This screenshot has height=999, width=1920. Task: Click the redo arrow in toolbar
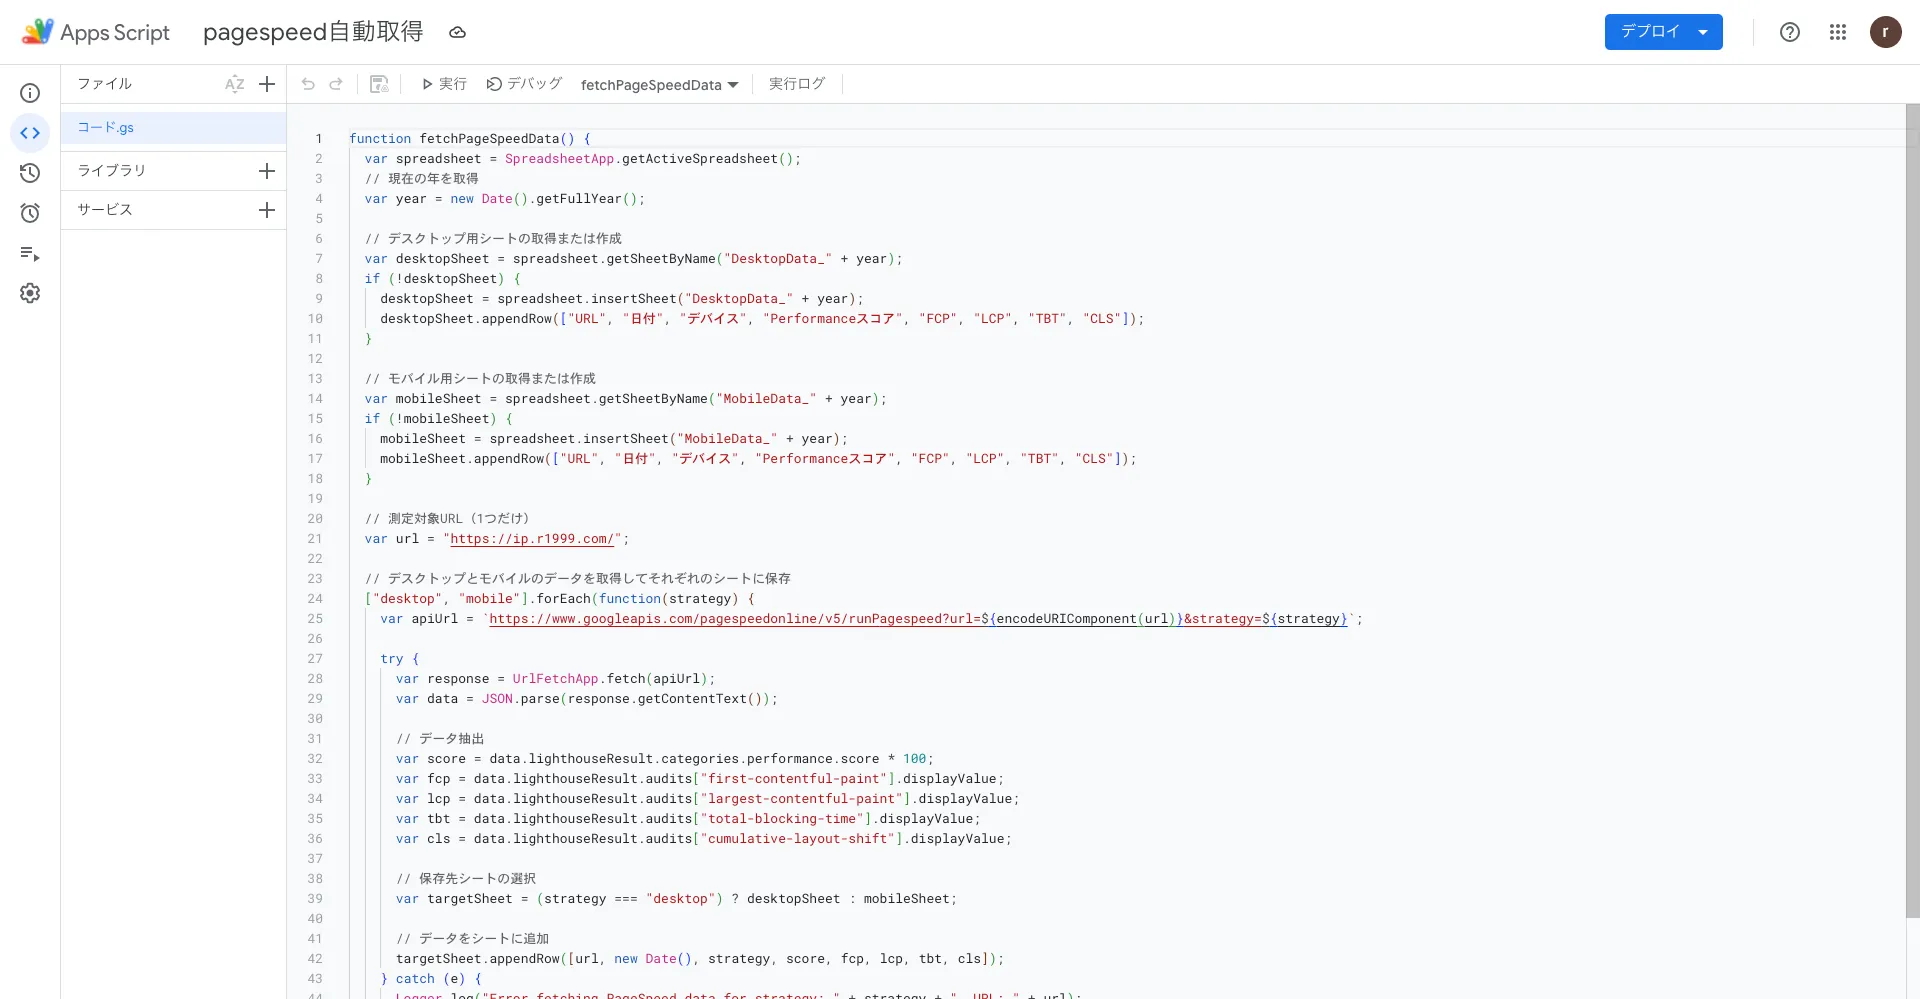click(336, 84)
